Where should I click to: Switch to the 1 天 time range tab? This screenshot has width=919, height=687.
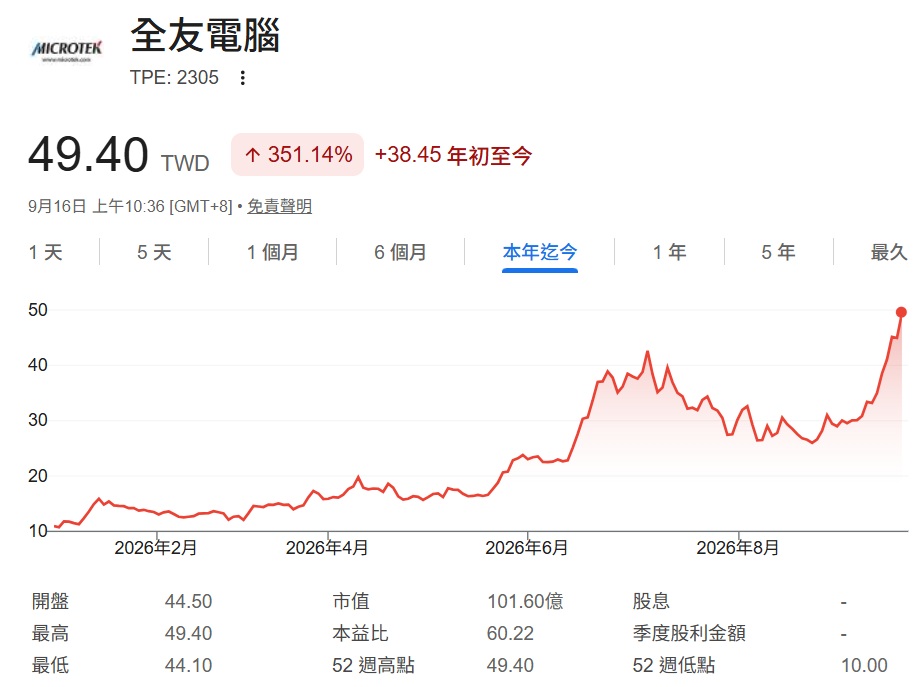pyautogui.click(x=46, y=253)
